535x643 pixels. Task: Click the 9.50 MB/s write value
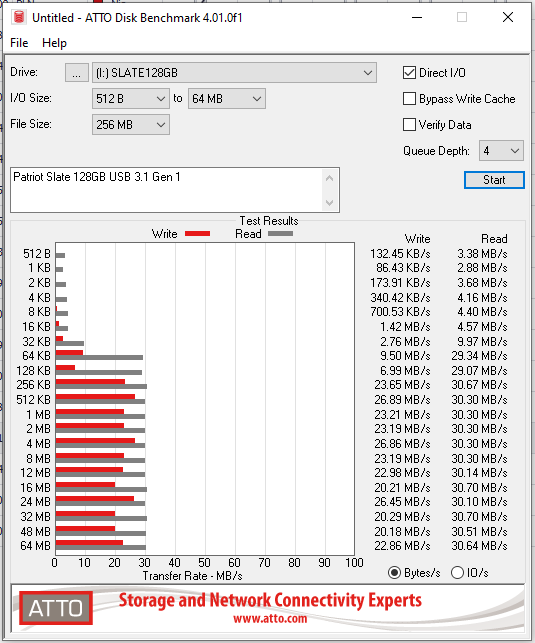(405, 356)
